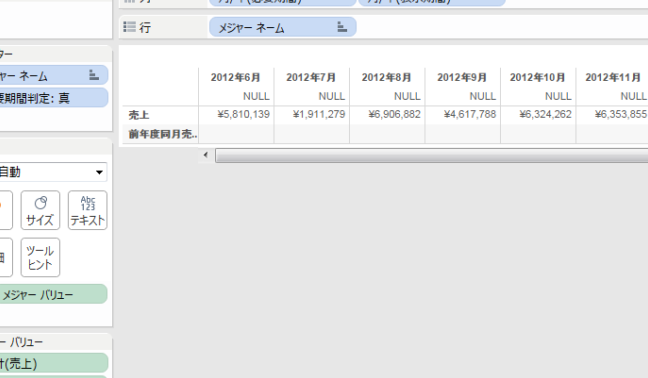Select the メジャー ネーム filter pill
648x378 pixels.
(54, 75)
